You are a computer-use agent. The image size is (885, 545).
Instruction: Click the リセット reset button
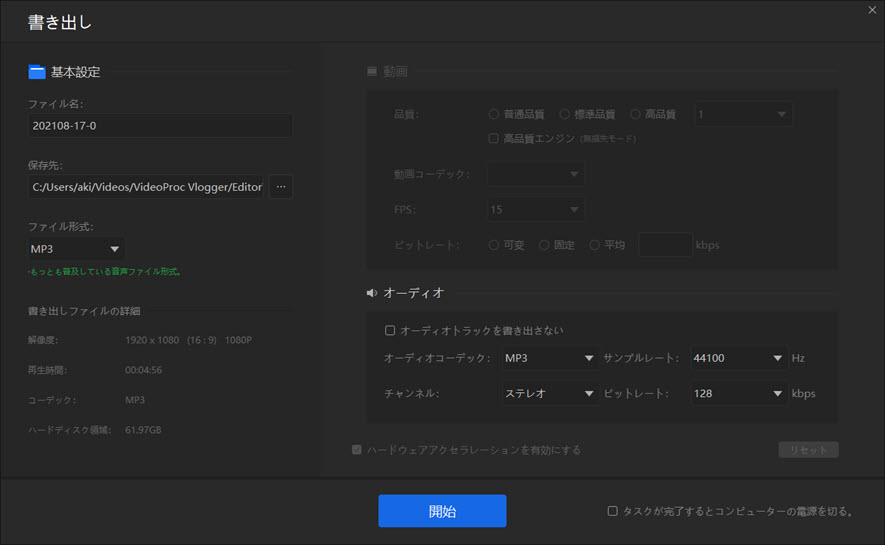click(x=808, y=450)
